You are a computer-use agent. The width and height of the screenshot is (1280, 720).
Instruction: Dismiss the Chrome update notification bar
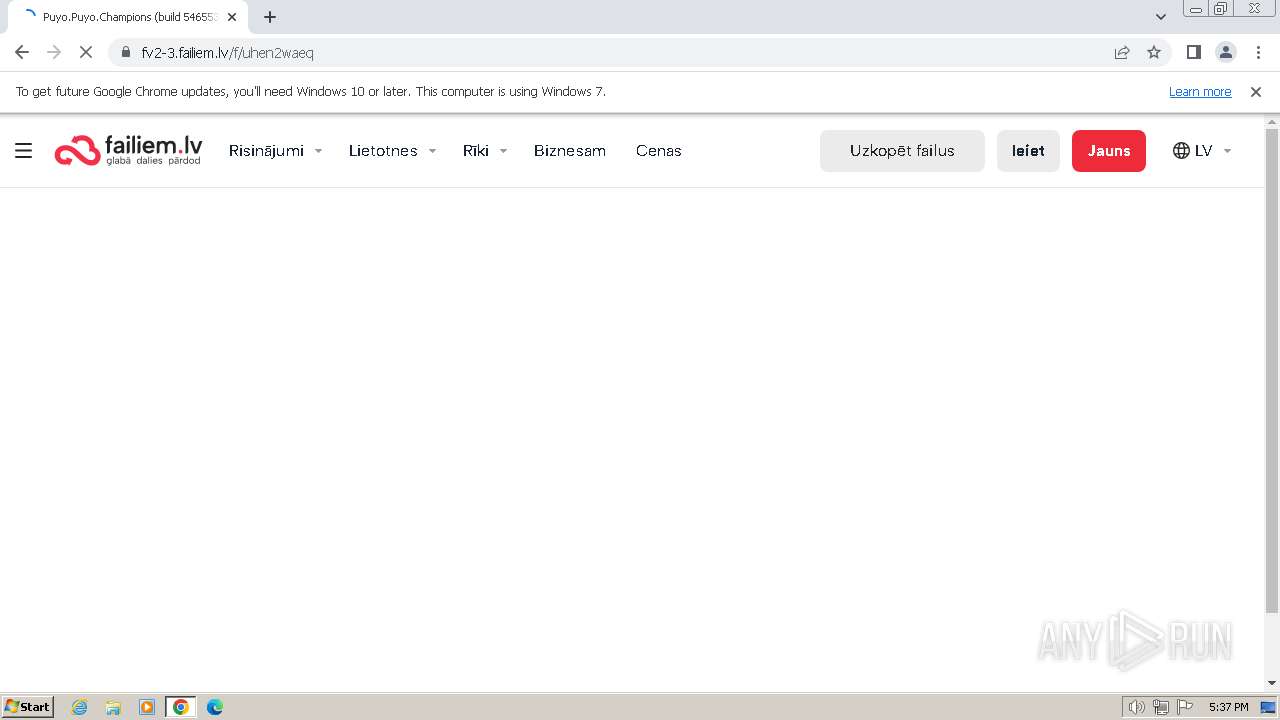(x=1256, y=91)
